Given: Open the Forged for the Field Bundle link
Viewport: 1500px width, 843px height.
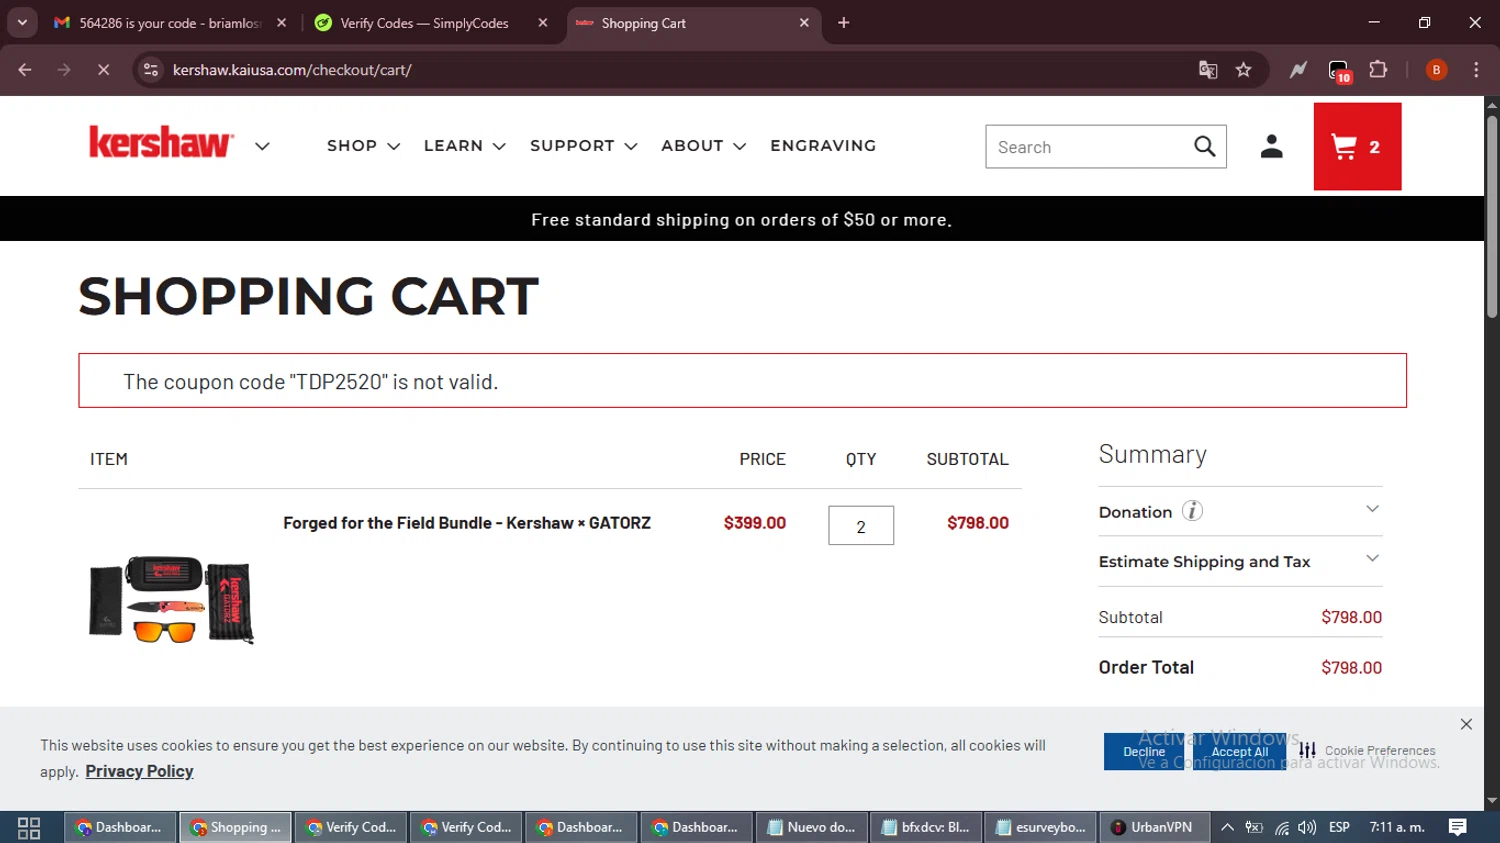Looking at the screenshot, I should [x=467, y=523].
